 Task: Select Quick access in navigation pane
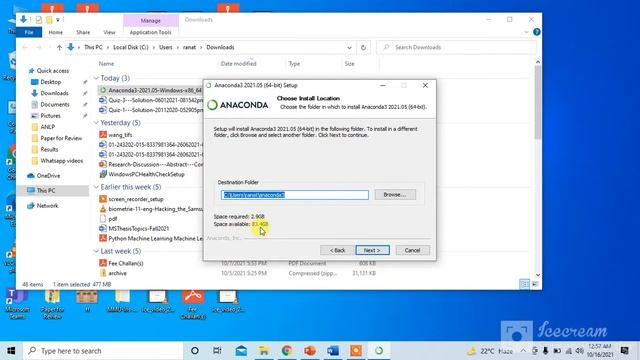(53, 71)
